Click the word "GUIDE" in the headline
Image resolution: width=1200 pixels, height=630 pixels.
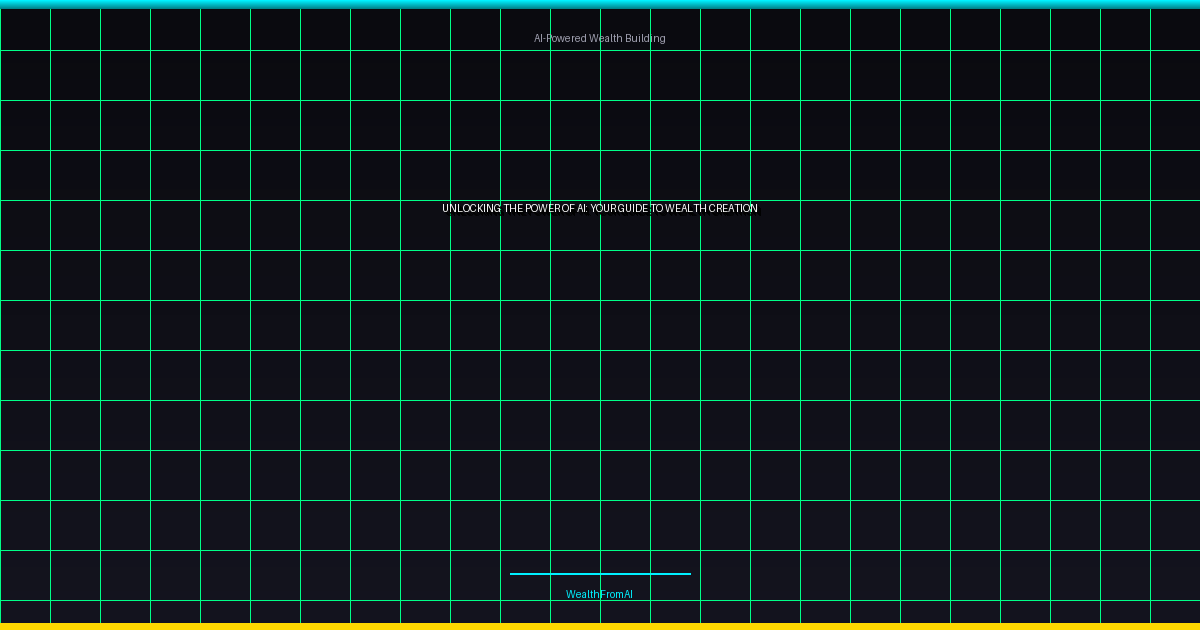[x=634, y=209]
